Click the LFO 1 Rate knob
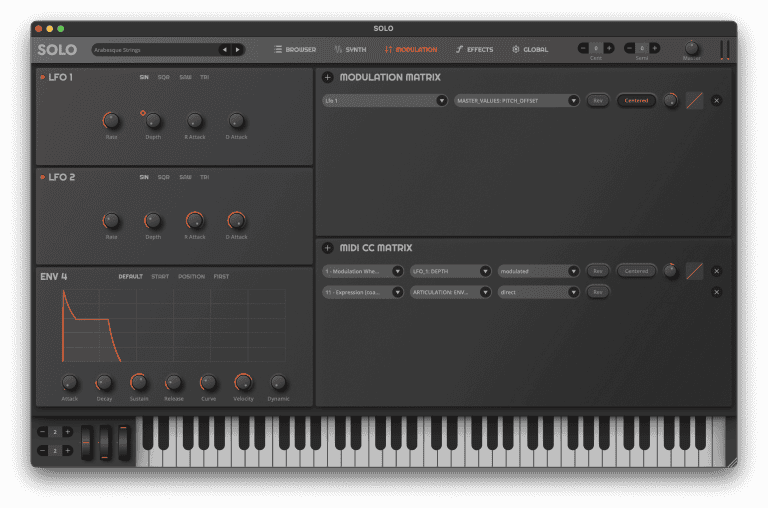The height and width of the screenshot is (508, 768). click(111, 121)
